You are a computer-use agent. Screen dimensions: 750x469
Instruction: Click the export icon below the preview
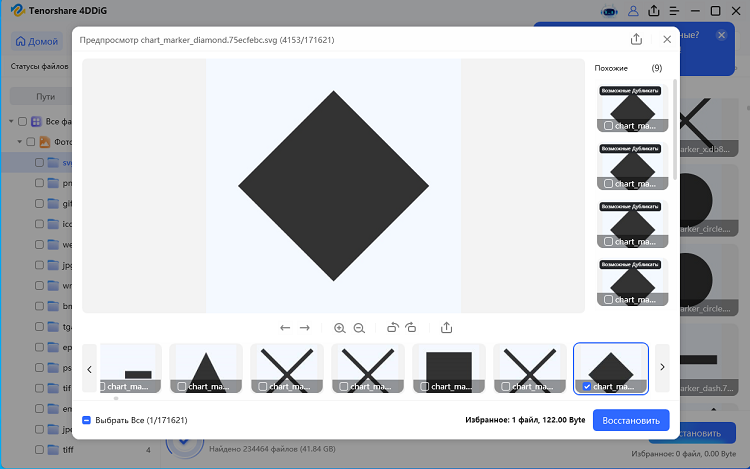[446, 327]
